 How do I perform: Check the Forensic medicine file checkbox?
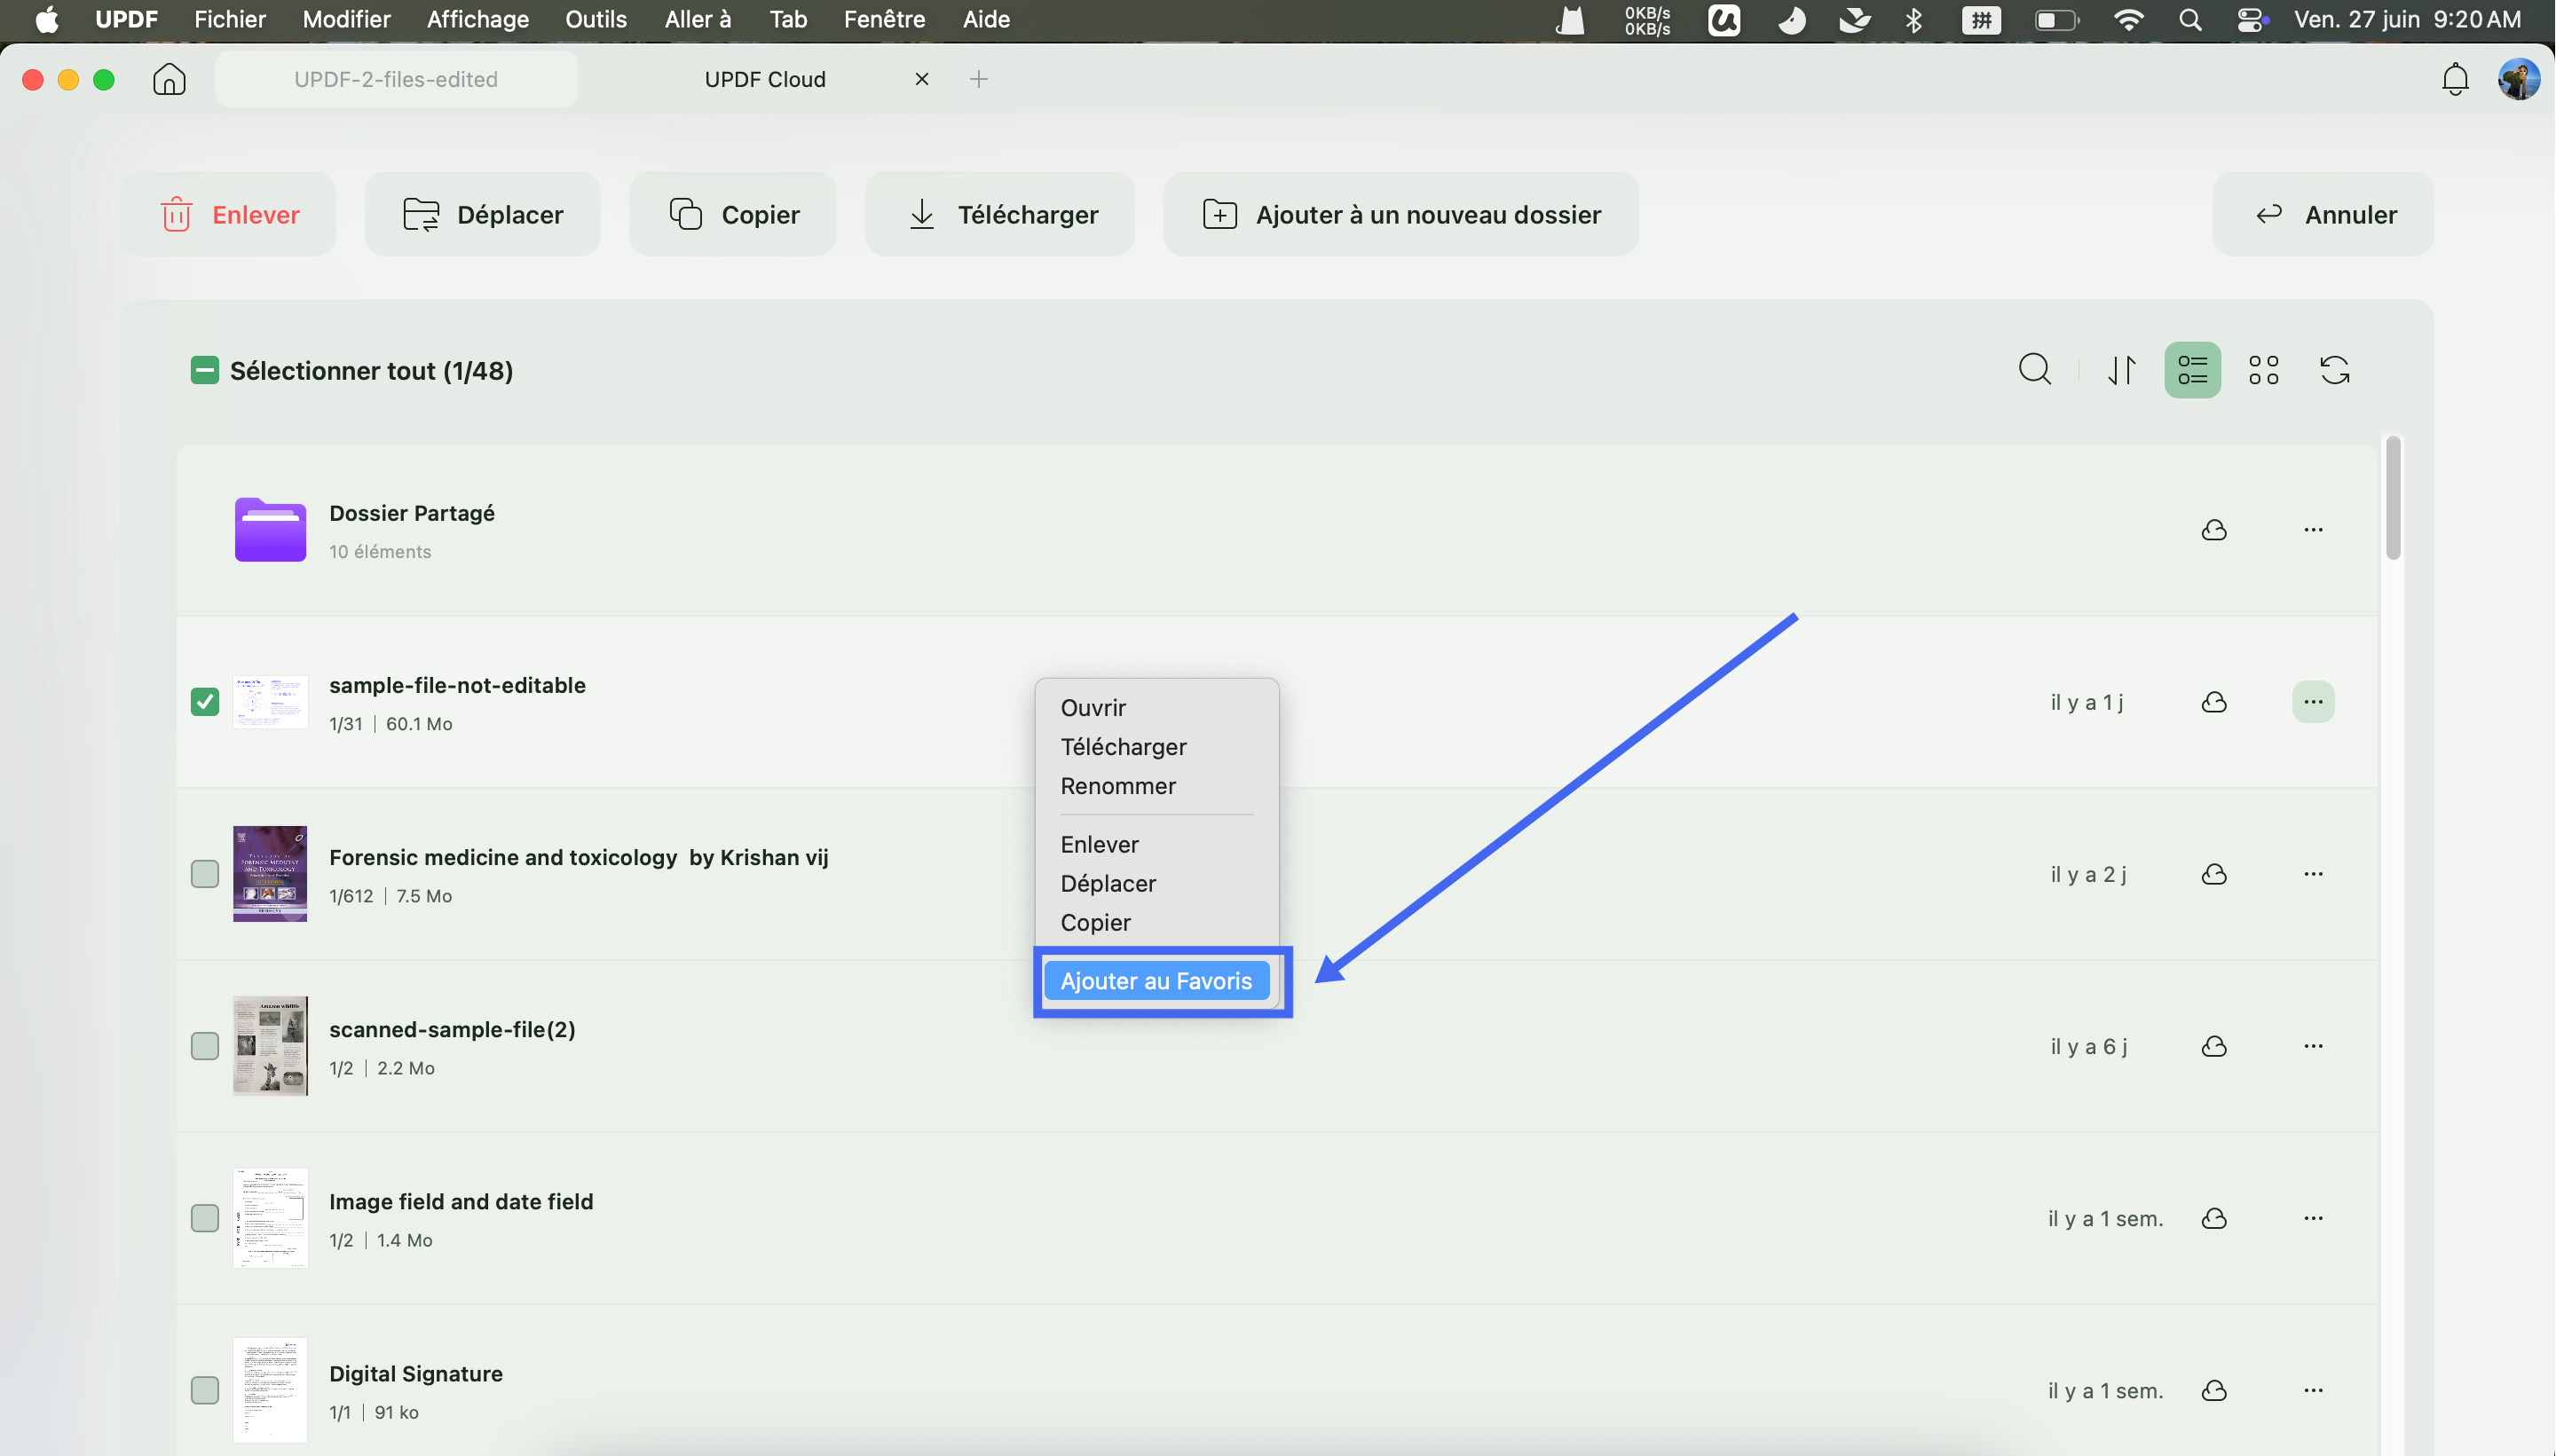click(205, 874)
